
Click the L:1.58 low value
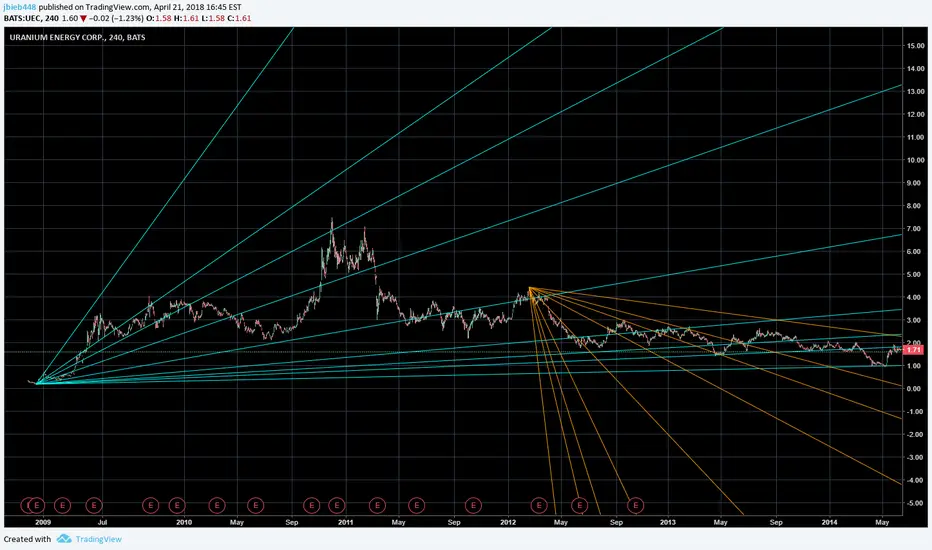click(212, 18)
